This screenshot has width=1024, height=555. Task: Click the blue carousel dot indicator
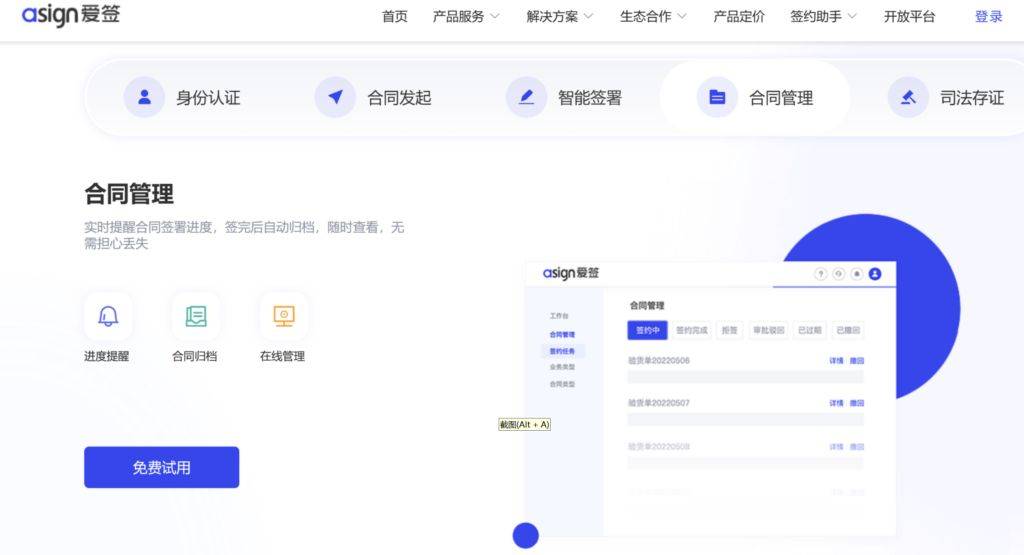(x=526, y=535)
